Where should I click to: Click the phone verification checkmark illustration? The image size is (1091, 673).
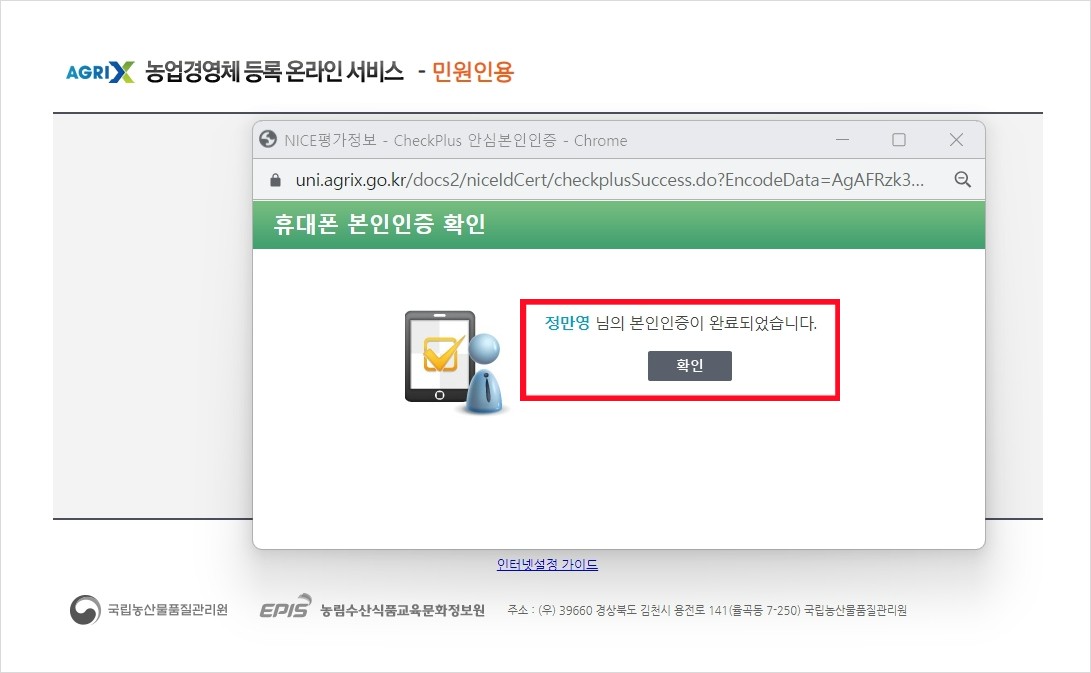pyautogui.click(x=454, y=361)
